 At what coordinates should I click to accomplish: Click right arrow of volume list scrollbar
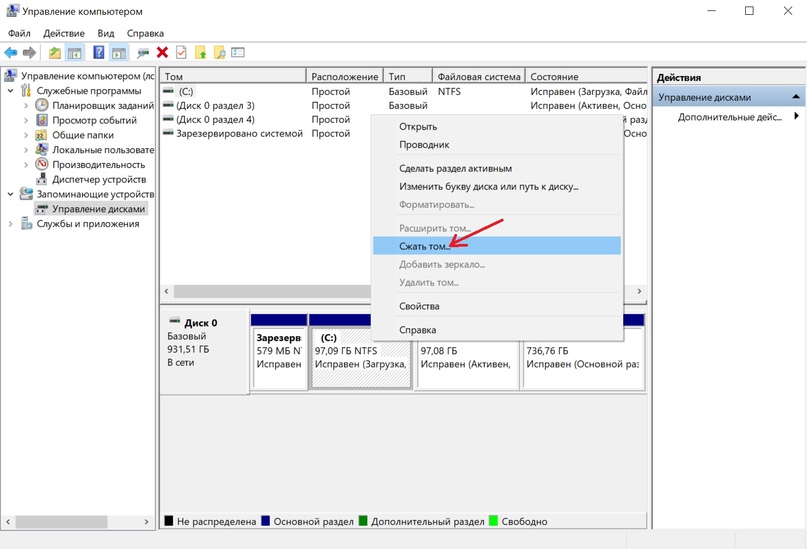639,291
